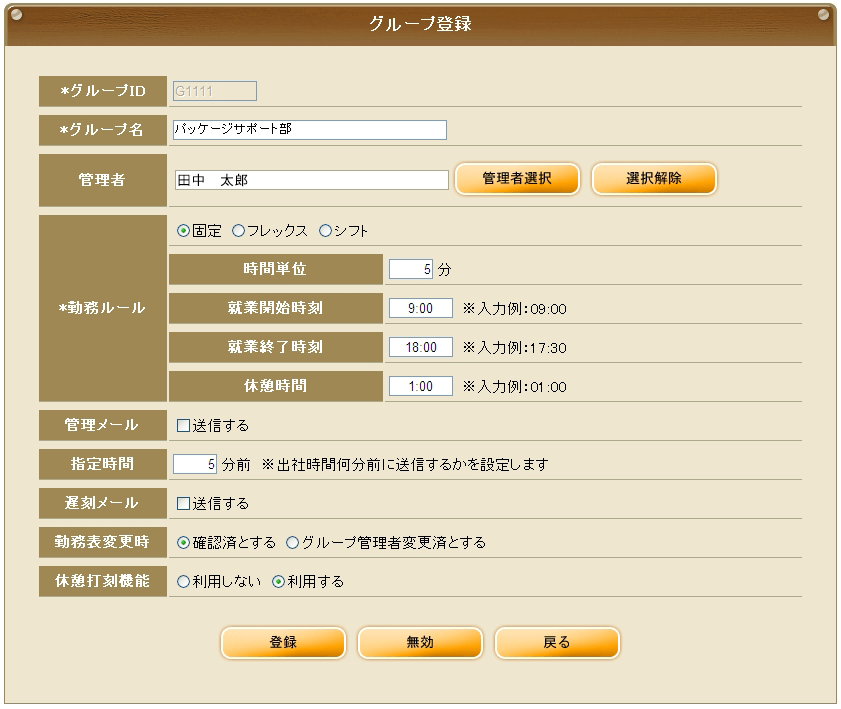Enable 管理メール 送信する checkbox
This screenshot has width=841, height=709.
183,426
